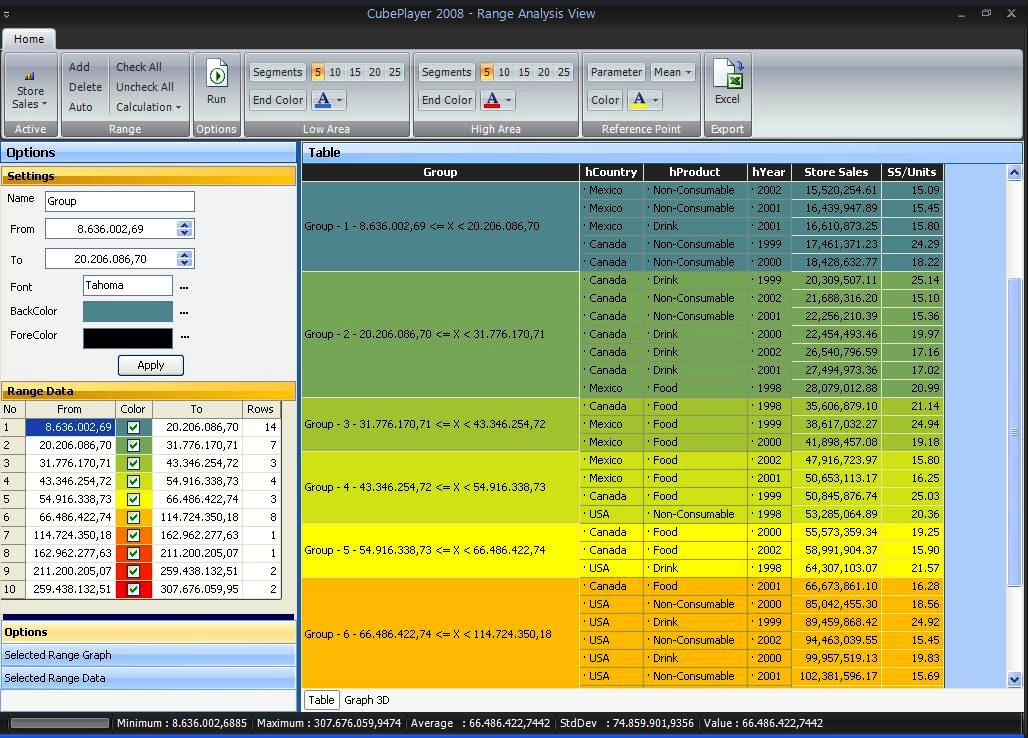Open High Area End Color dropdown arrow

point(508,100)
